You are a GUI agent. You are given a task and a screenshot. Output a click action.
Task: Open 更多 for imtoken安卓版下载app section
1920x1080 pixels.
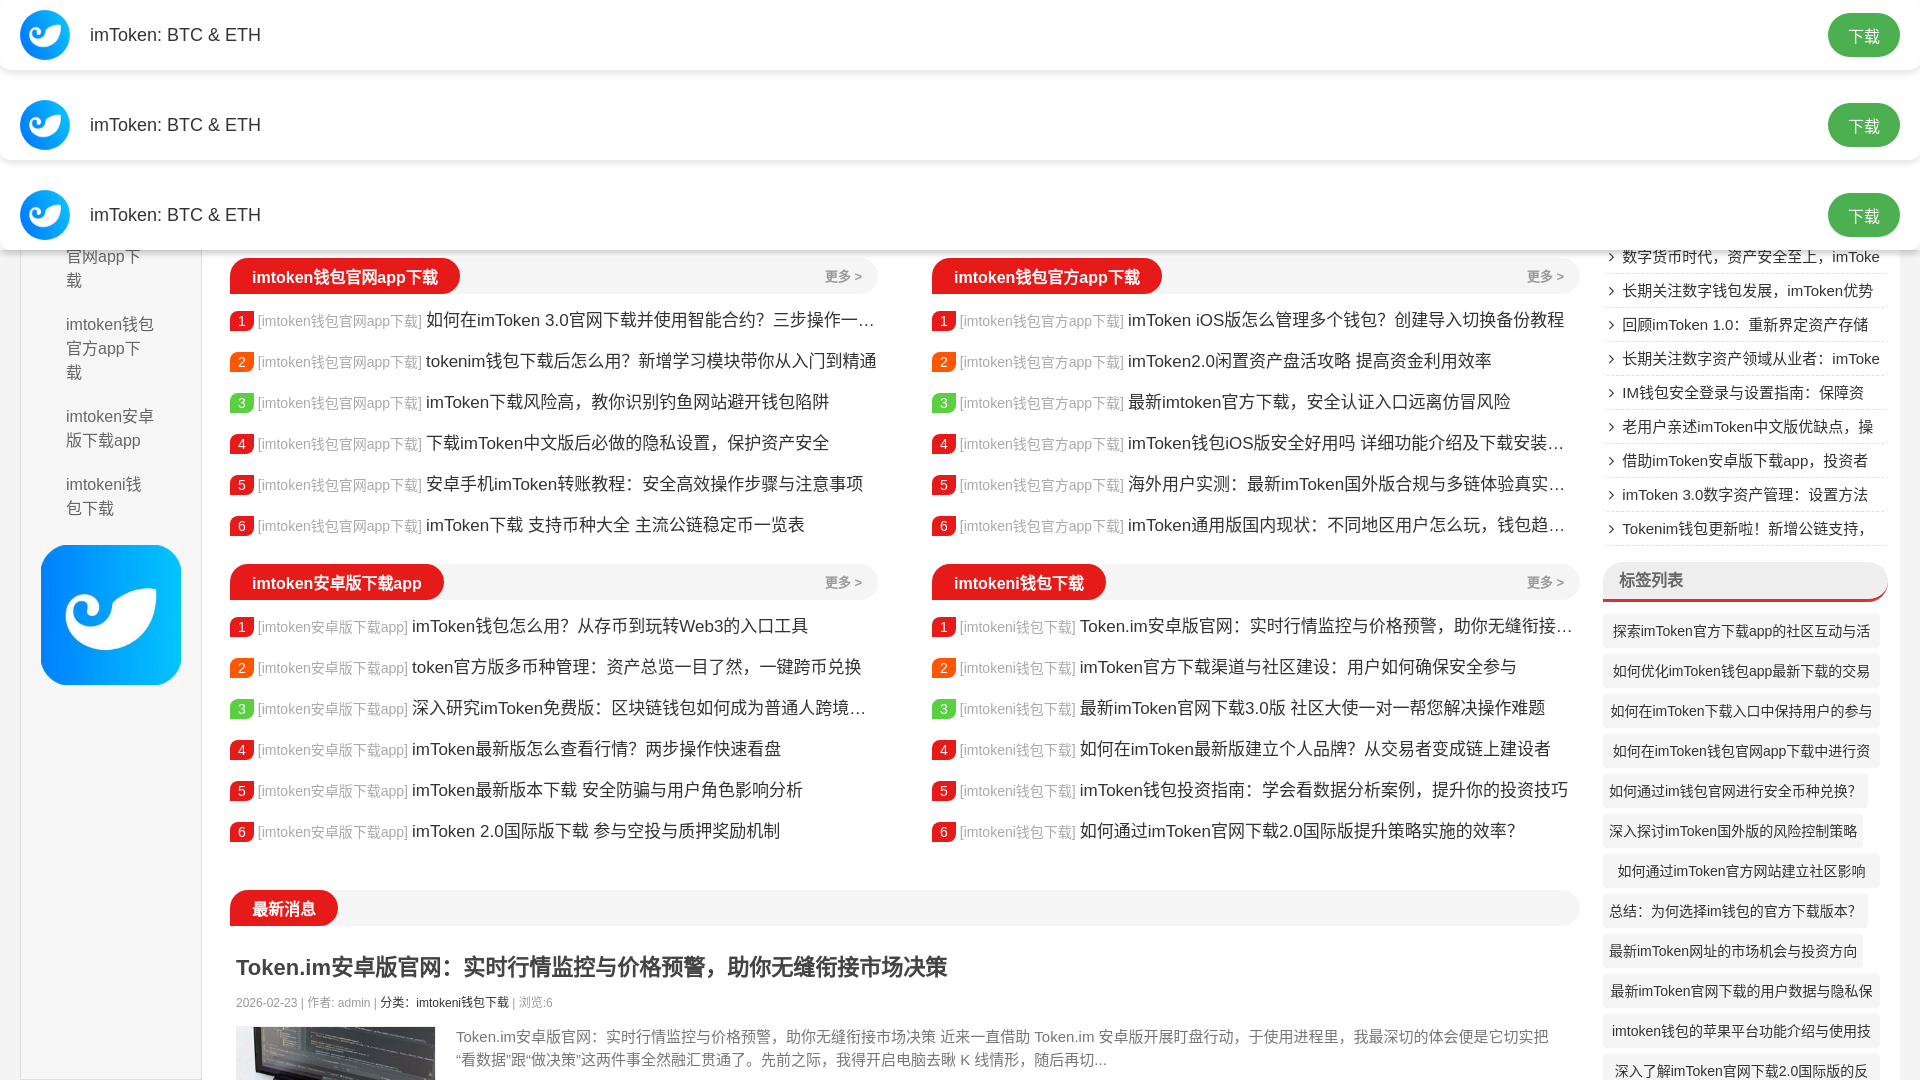[843, 582]
